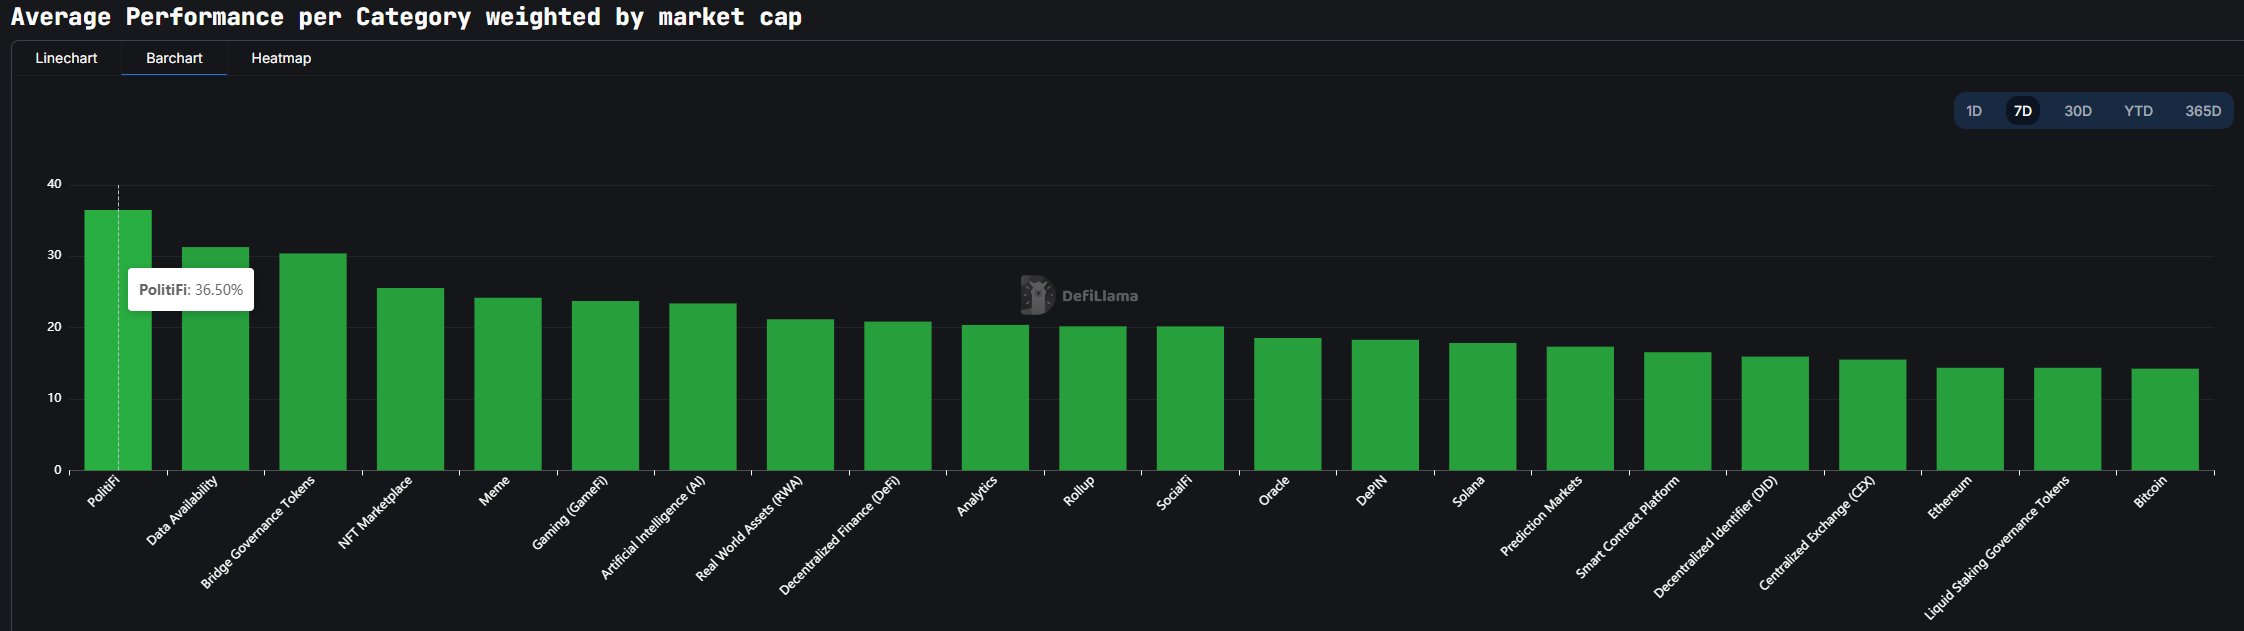This screenshot has width=2244, height=631.
Task: Switch to the Linechart tab
Action: (66, 58)
